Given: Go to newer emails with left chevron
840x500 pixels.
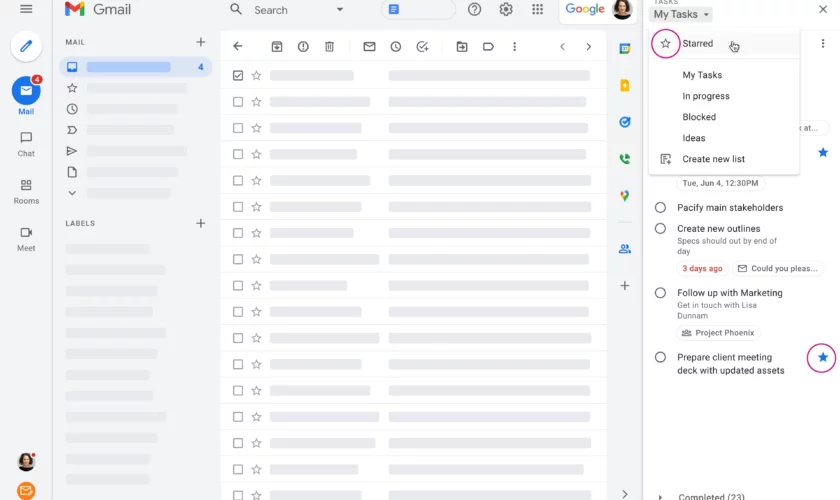Looking at the screenshot, I should pyautogui.click(x=562, y=47).
